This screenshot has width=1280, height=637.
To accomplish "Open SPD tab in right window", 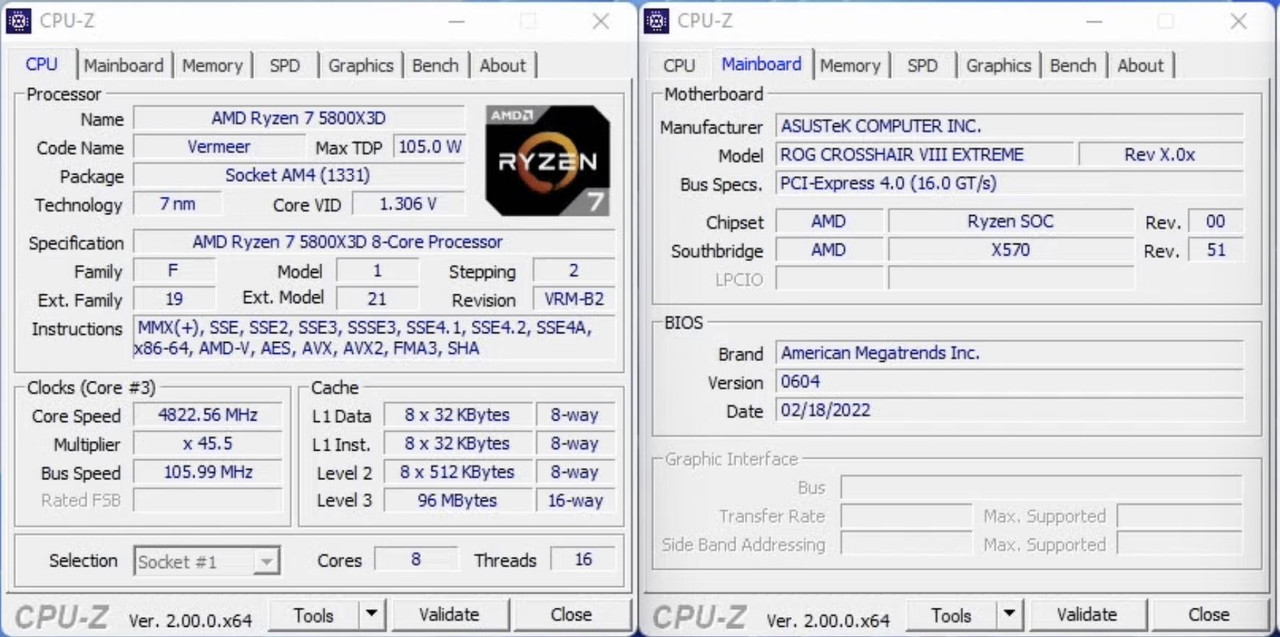I will (x=922, y=65).
